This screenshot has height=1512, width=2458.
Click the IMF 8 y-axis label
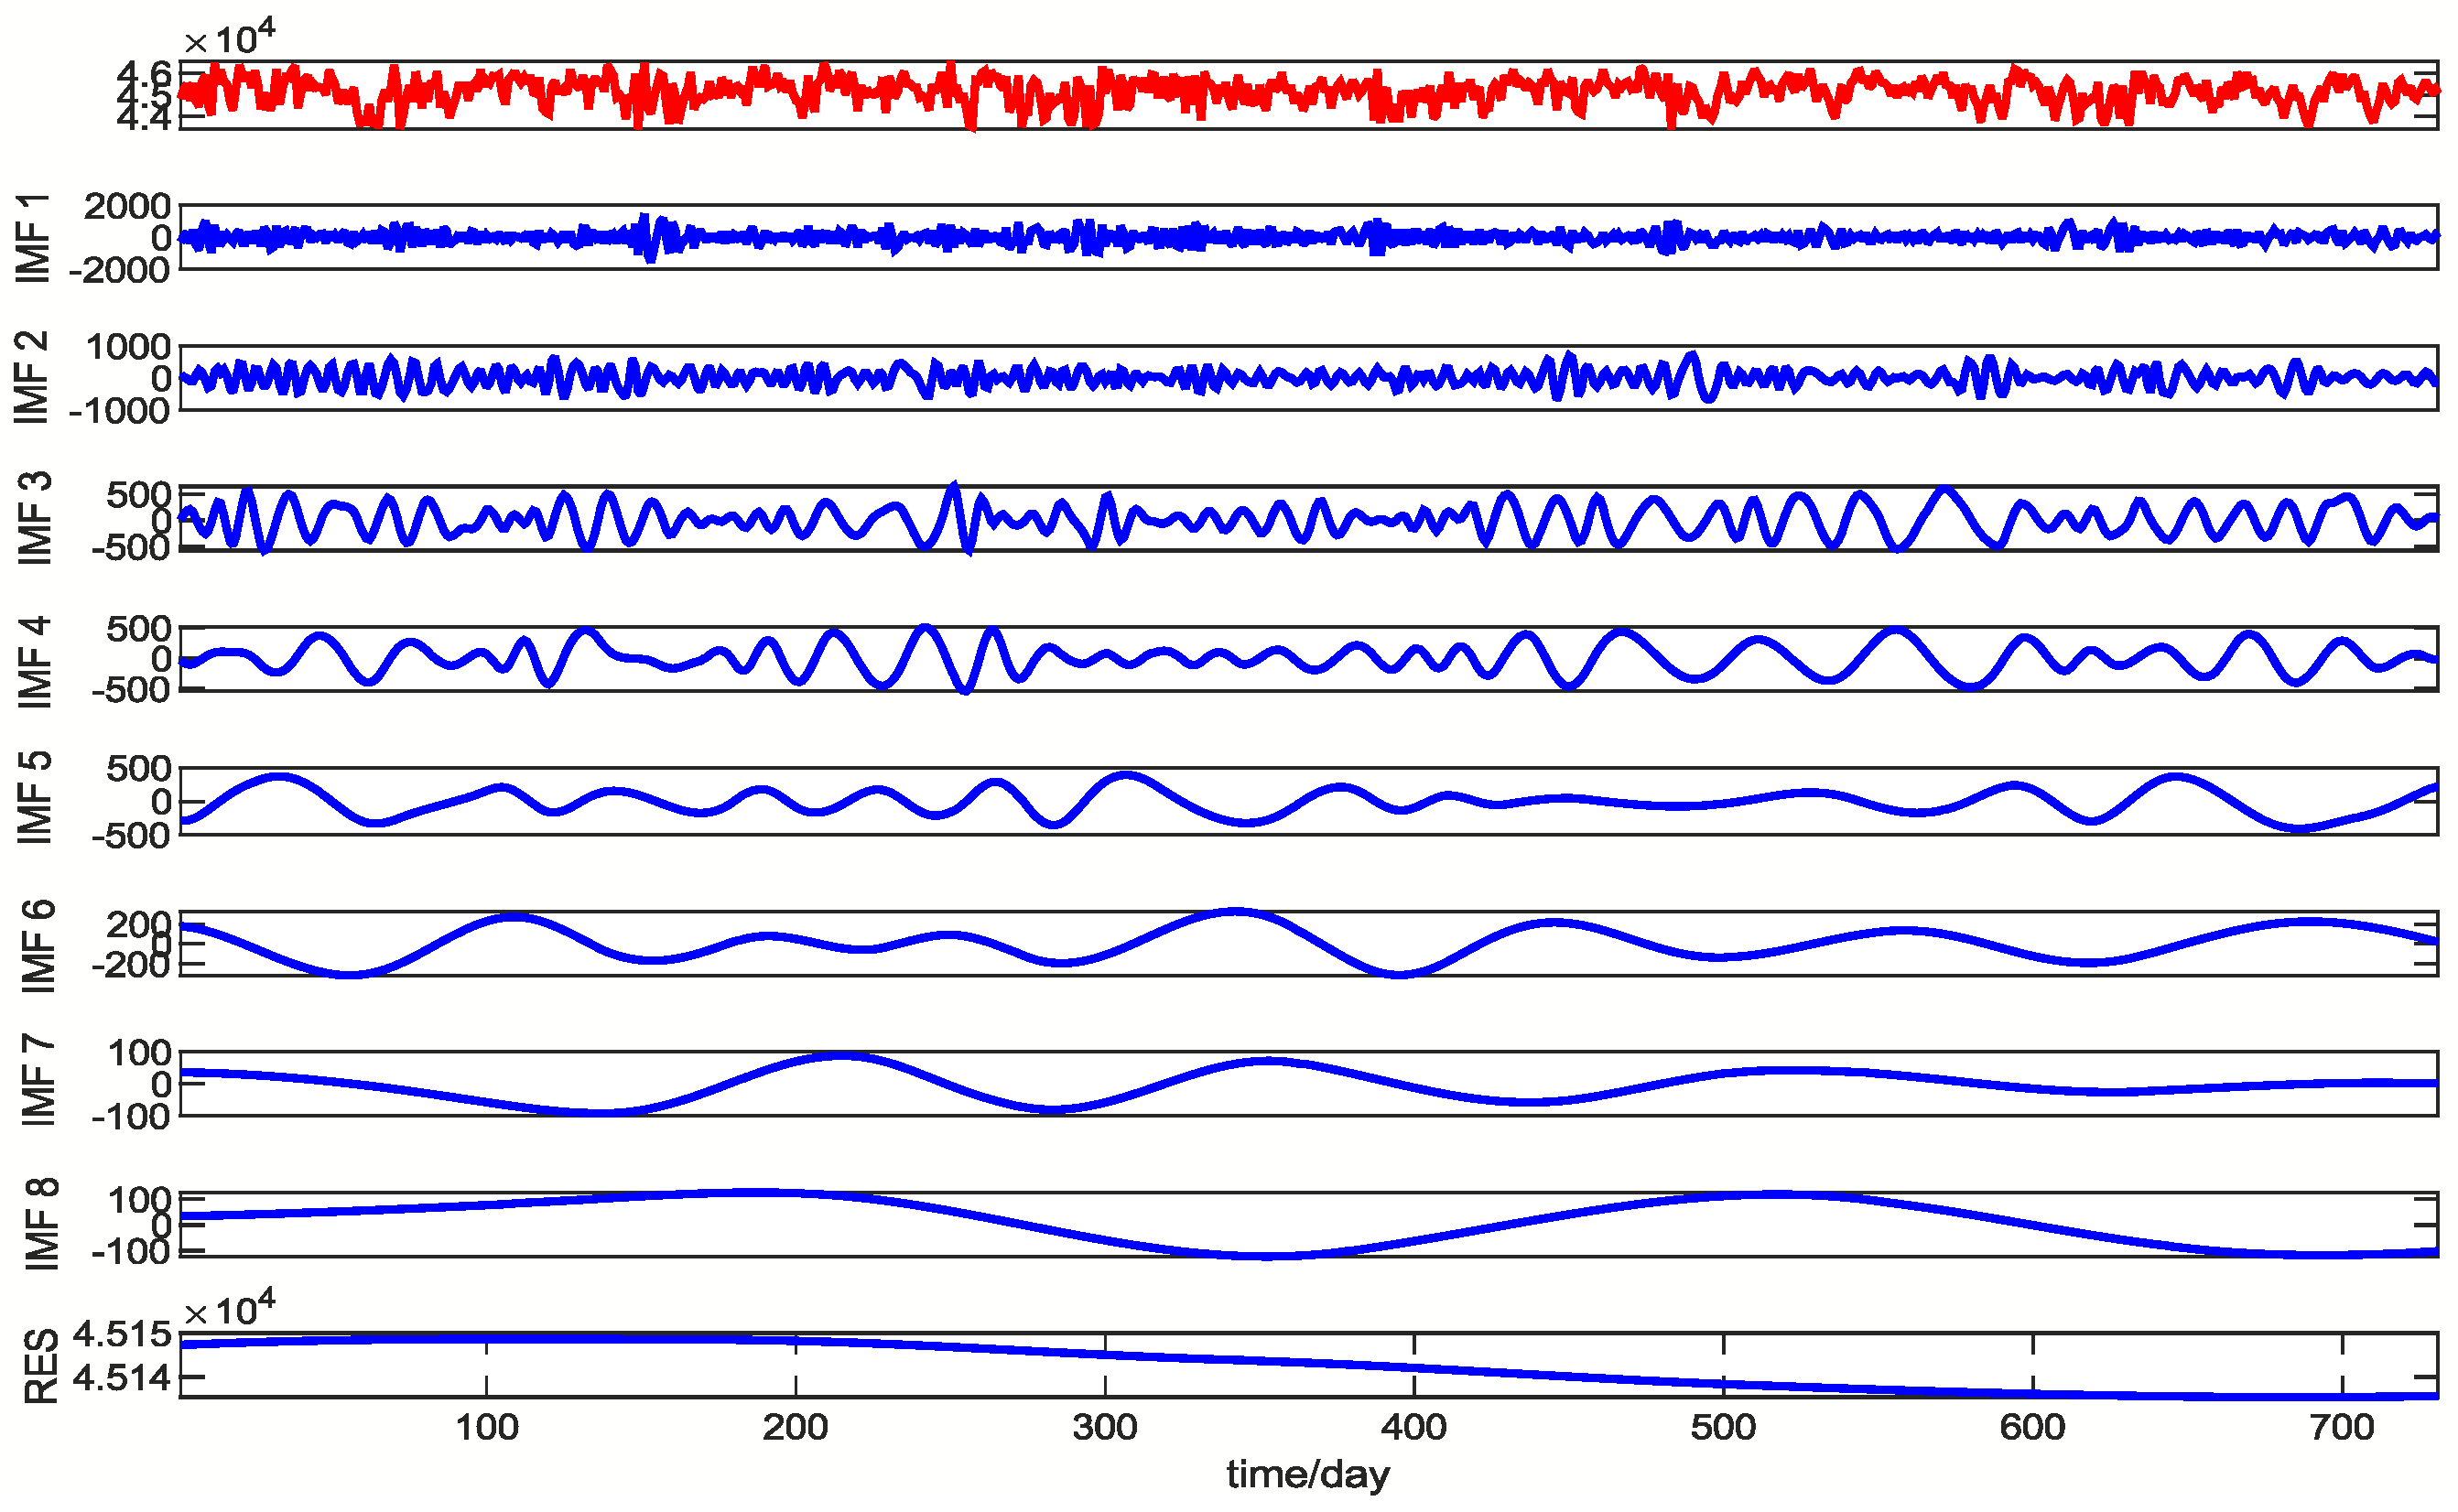click(x=40, y=1224)
